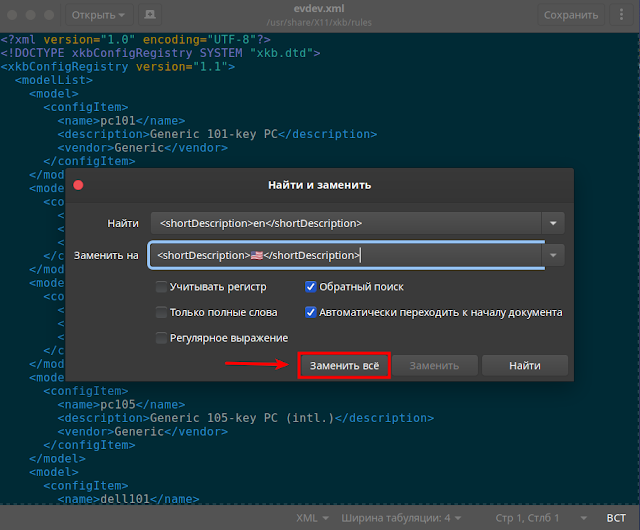
Task: Expand the Найти field history dropdown arrow
Action: point(553,223)
